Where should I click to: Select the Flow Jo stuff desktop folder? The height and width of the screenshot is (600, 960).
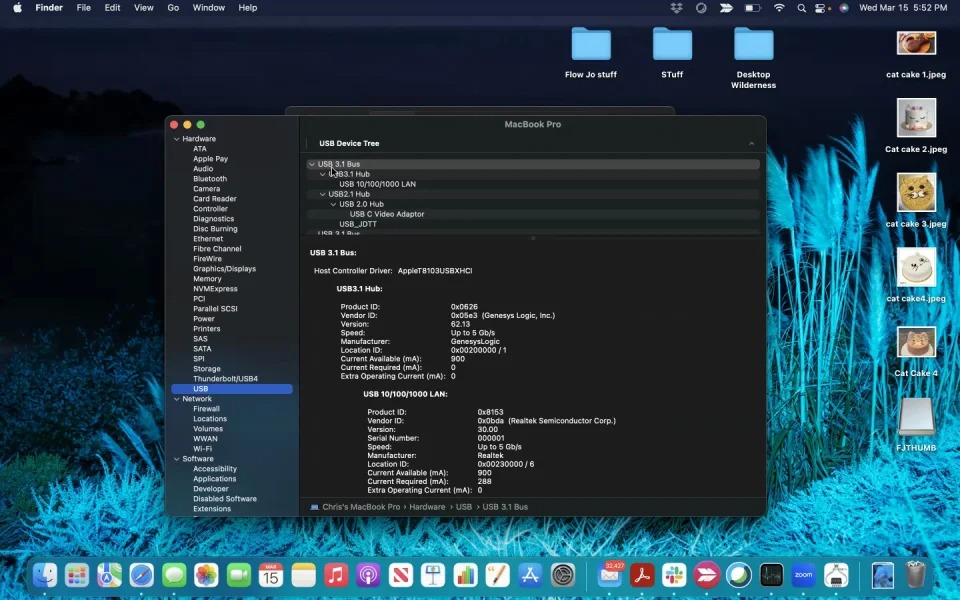click(x=591, y=53)
